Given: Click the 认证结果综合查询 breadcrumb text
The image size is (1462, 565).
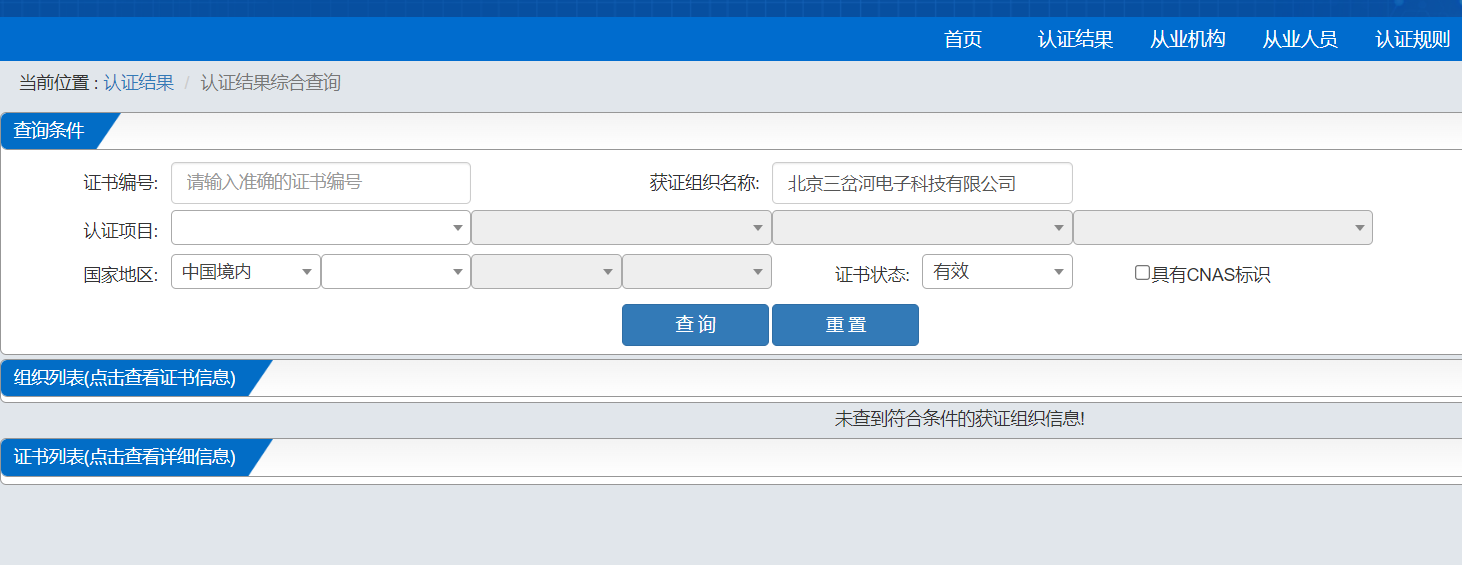Looking at the screenshot, I should pos(271,83).
